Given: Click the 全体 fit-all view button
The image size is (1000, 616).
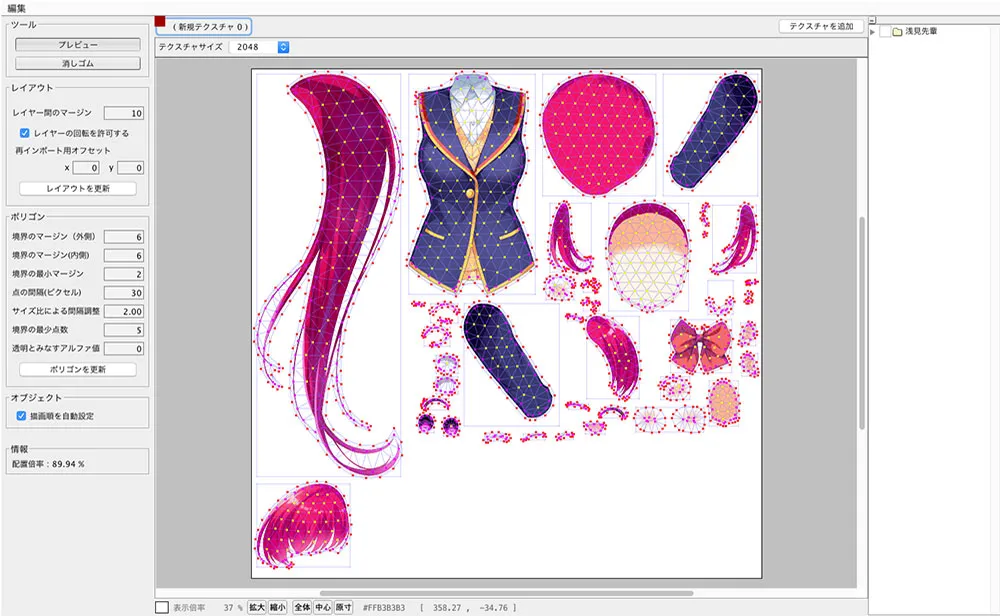Looking at the screenshot, I should click(x=301, y=607).
